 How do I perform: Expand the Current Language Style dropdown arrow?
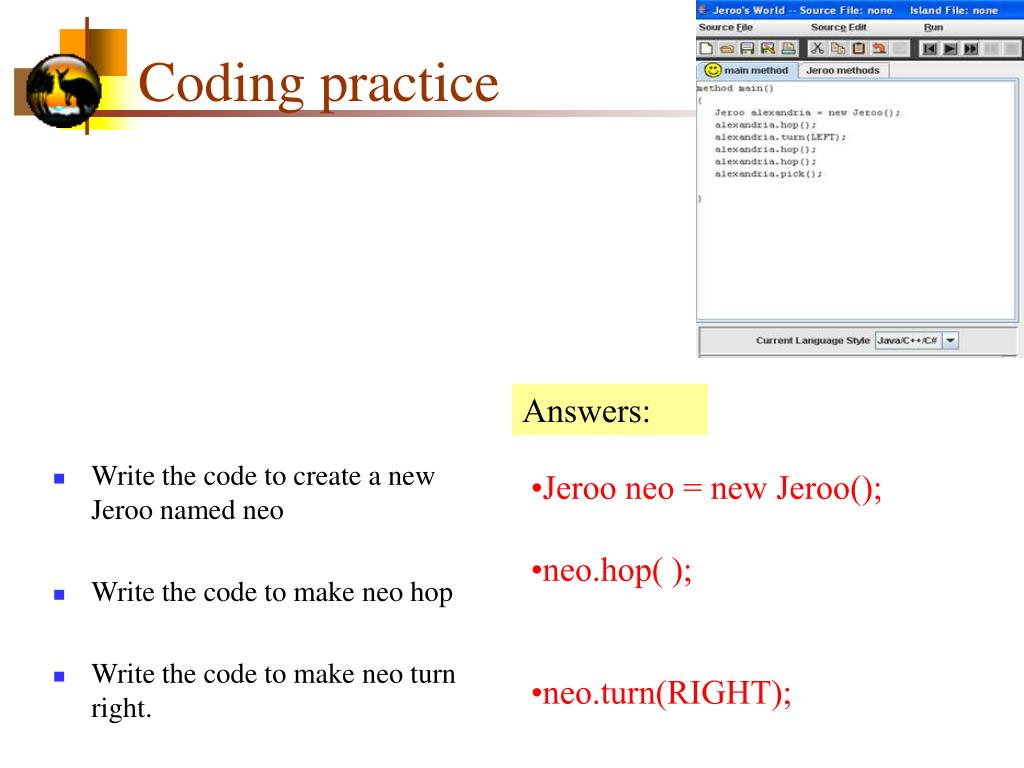(x=950, y=340)
